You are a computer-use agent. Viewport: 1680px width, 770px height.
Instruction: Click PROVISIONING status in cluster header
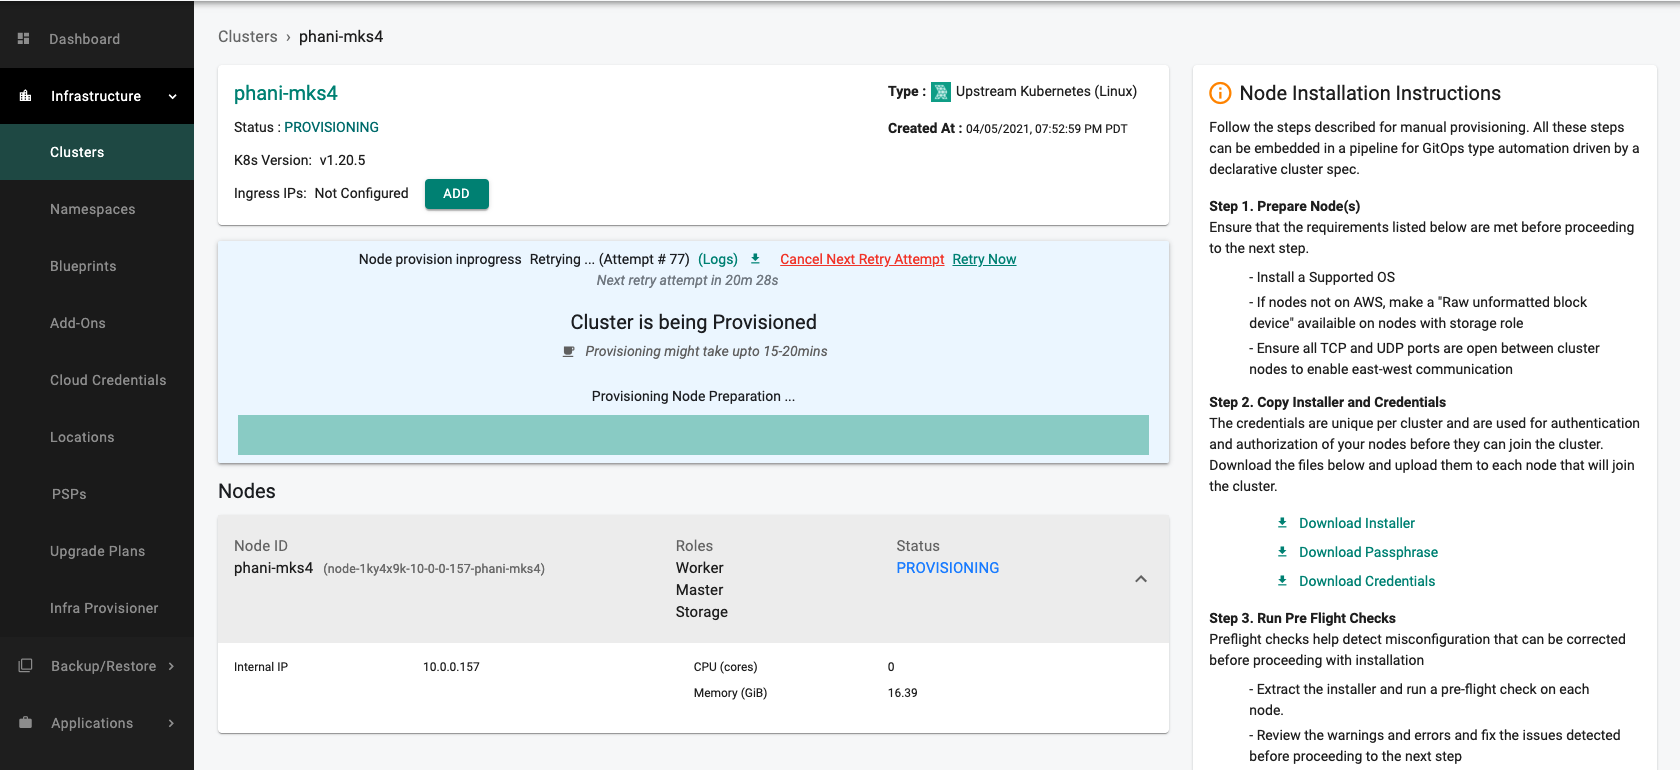(x=331, y=127)
